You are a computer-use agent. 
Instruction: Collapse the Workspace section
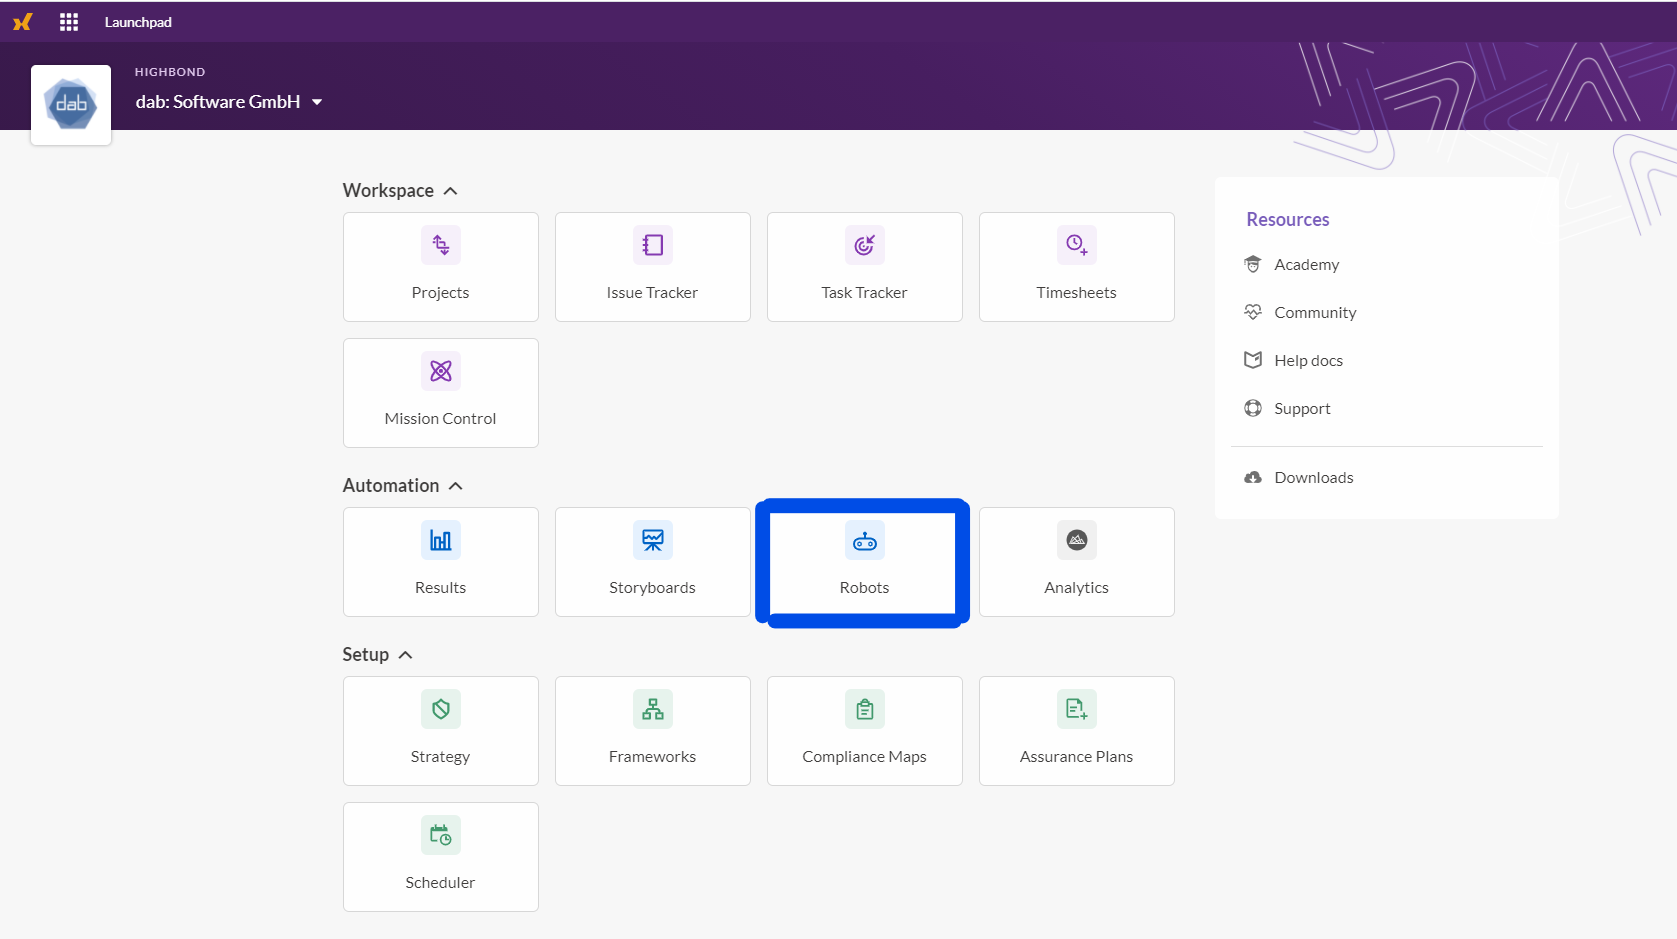point(450,191)
